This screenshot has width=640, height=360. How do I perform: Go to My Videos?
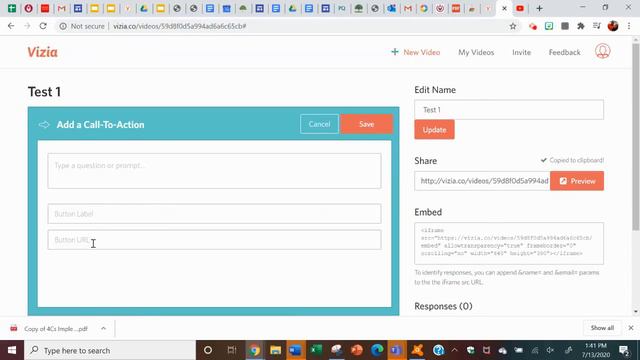(476, 52)
